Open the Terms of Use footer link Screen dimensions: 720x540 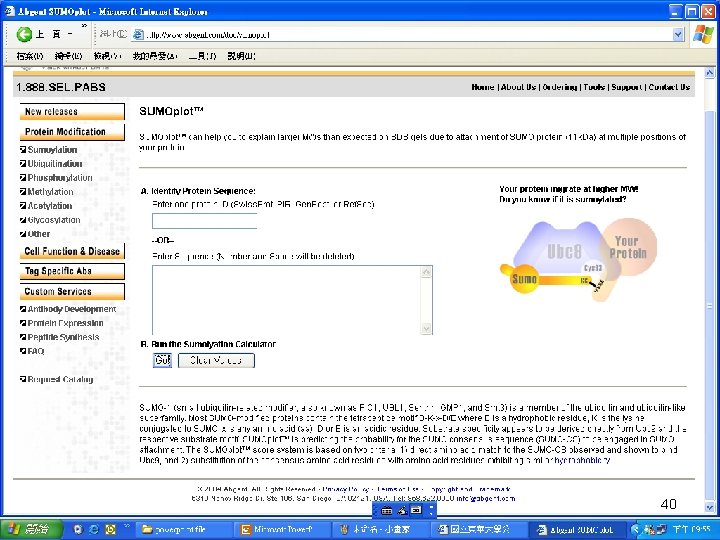tap(398, 489)
